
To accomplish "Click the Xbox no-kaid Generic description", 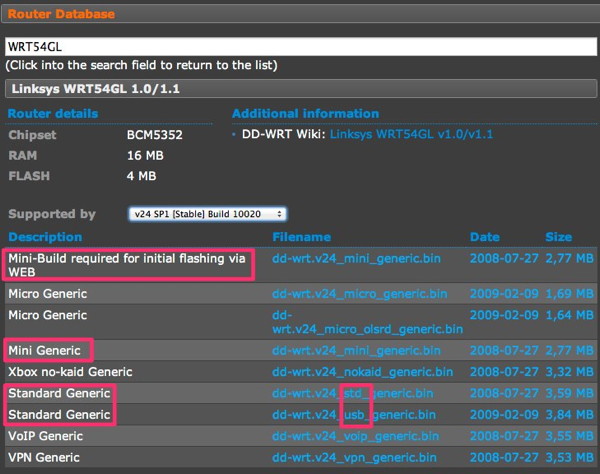I will pyautogui.click(x=70, y=372).
